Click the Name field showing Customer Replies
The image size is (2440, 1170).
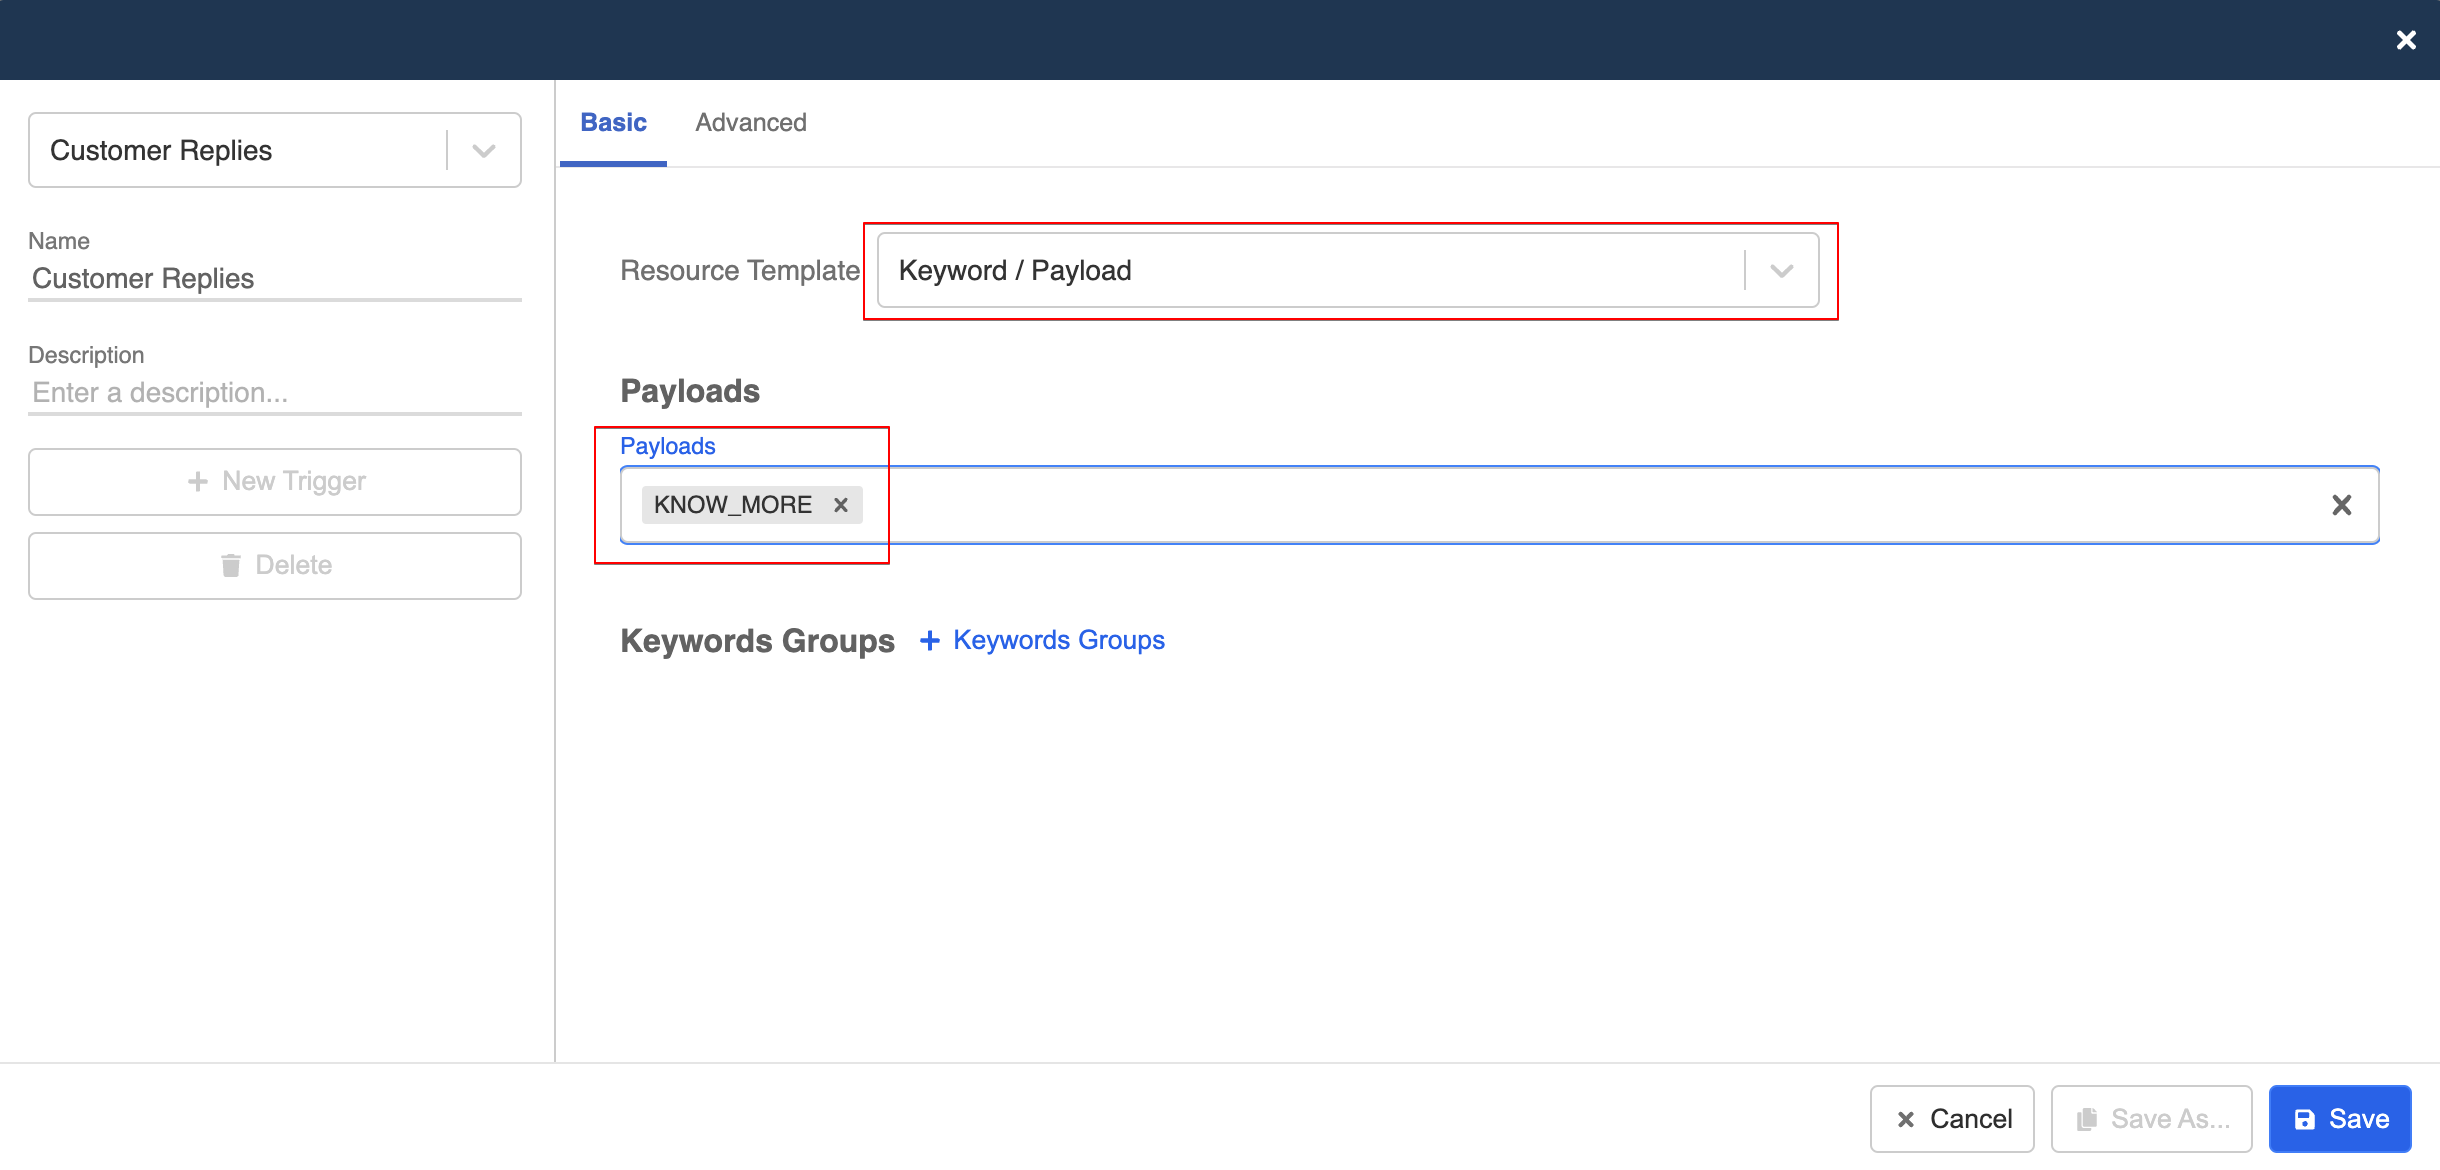[275, 278]
